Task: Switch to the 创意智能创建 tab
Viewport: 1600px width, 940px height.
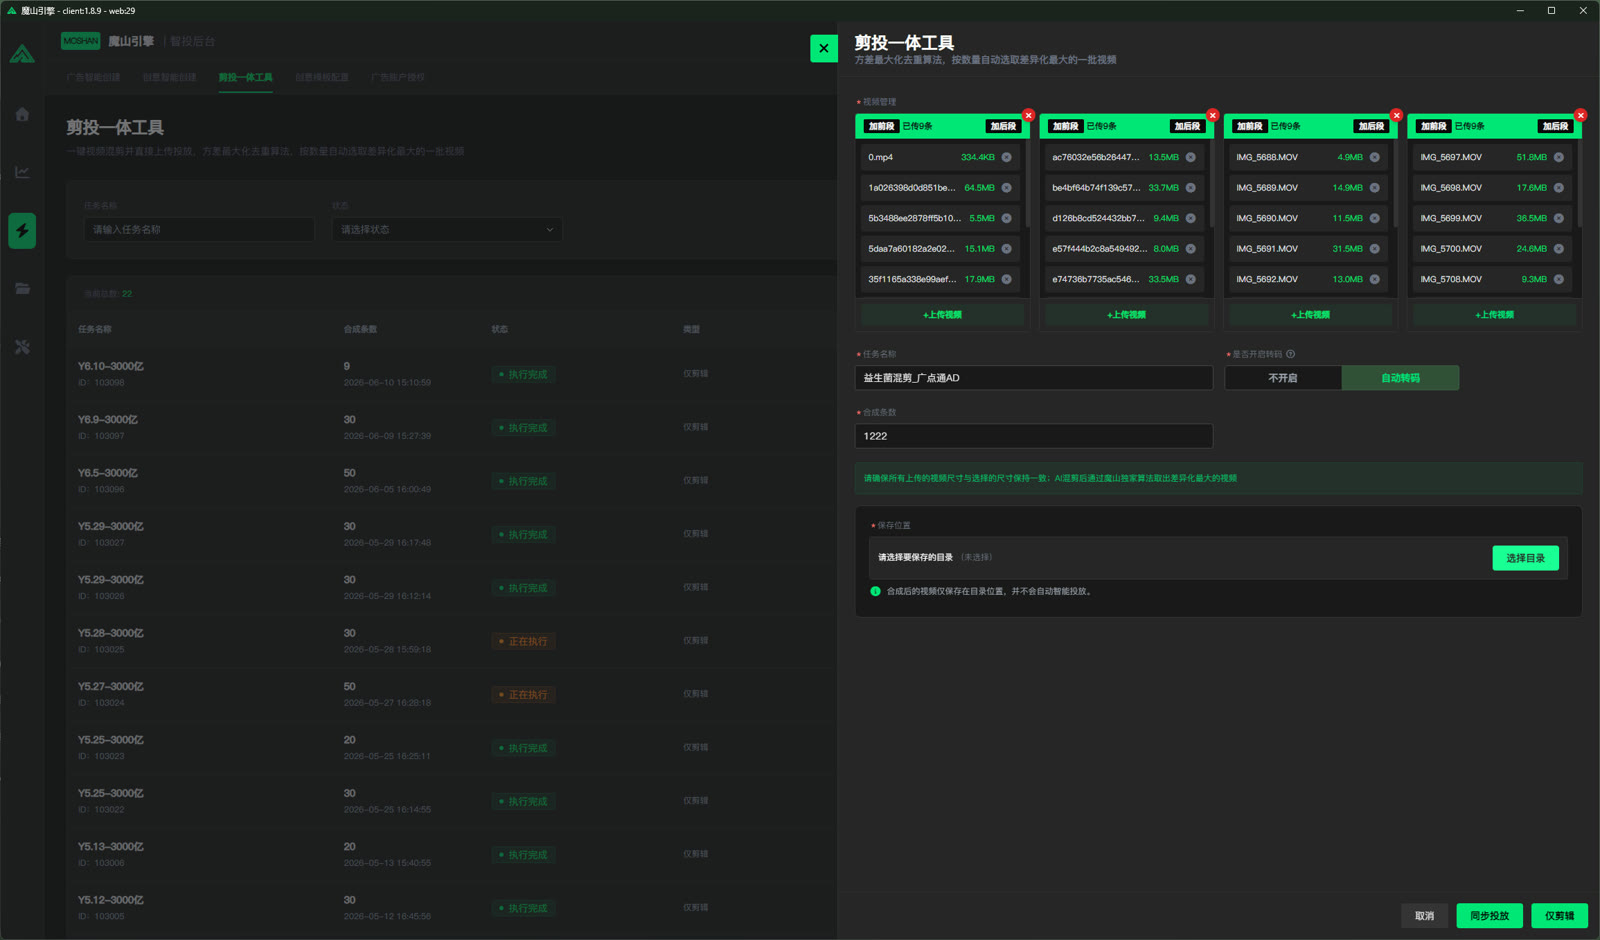Action: click(x=169, y=77)
